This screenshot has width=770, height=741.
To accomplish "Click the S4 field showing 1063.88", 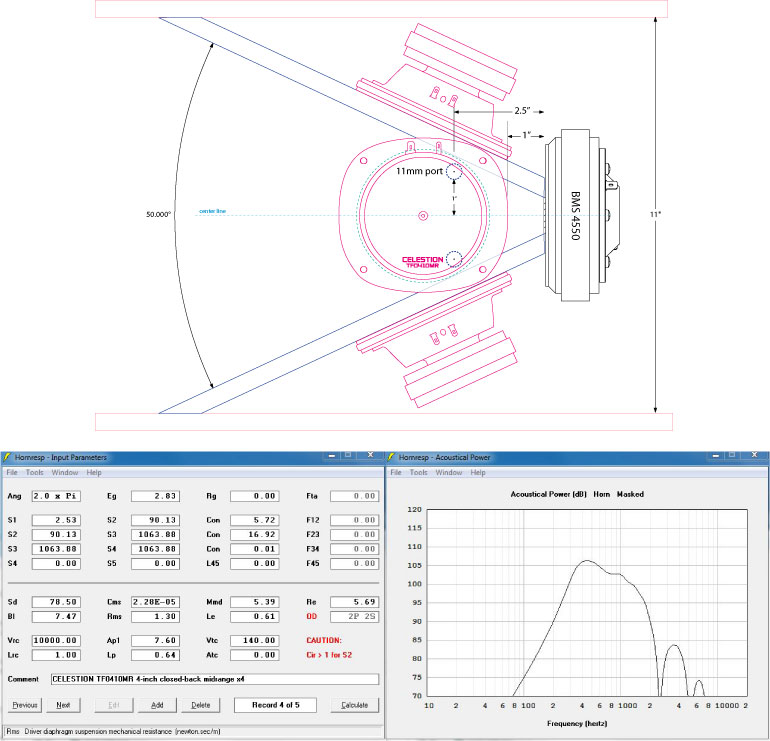I will pos(155,549).
